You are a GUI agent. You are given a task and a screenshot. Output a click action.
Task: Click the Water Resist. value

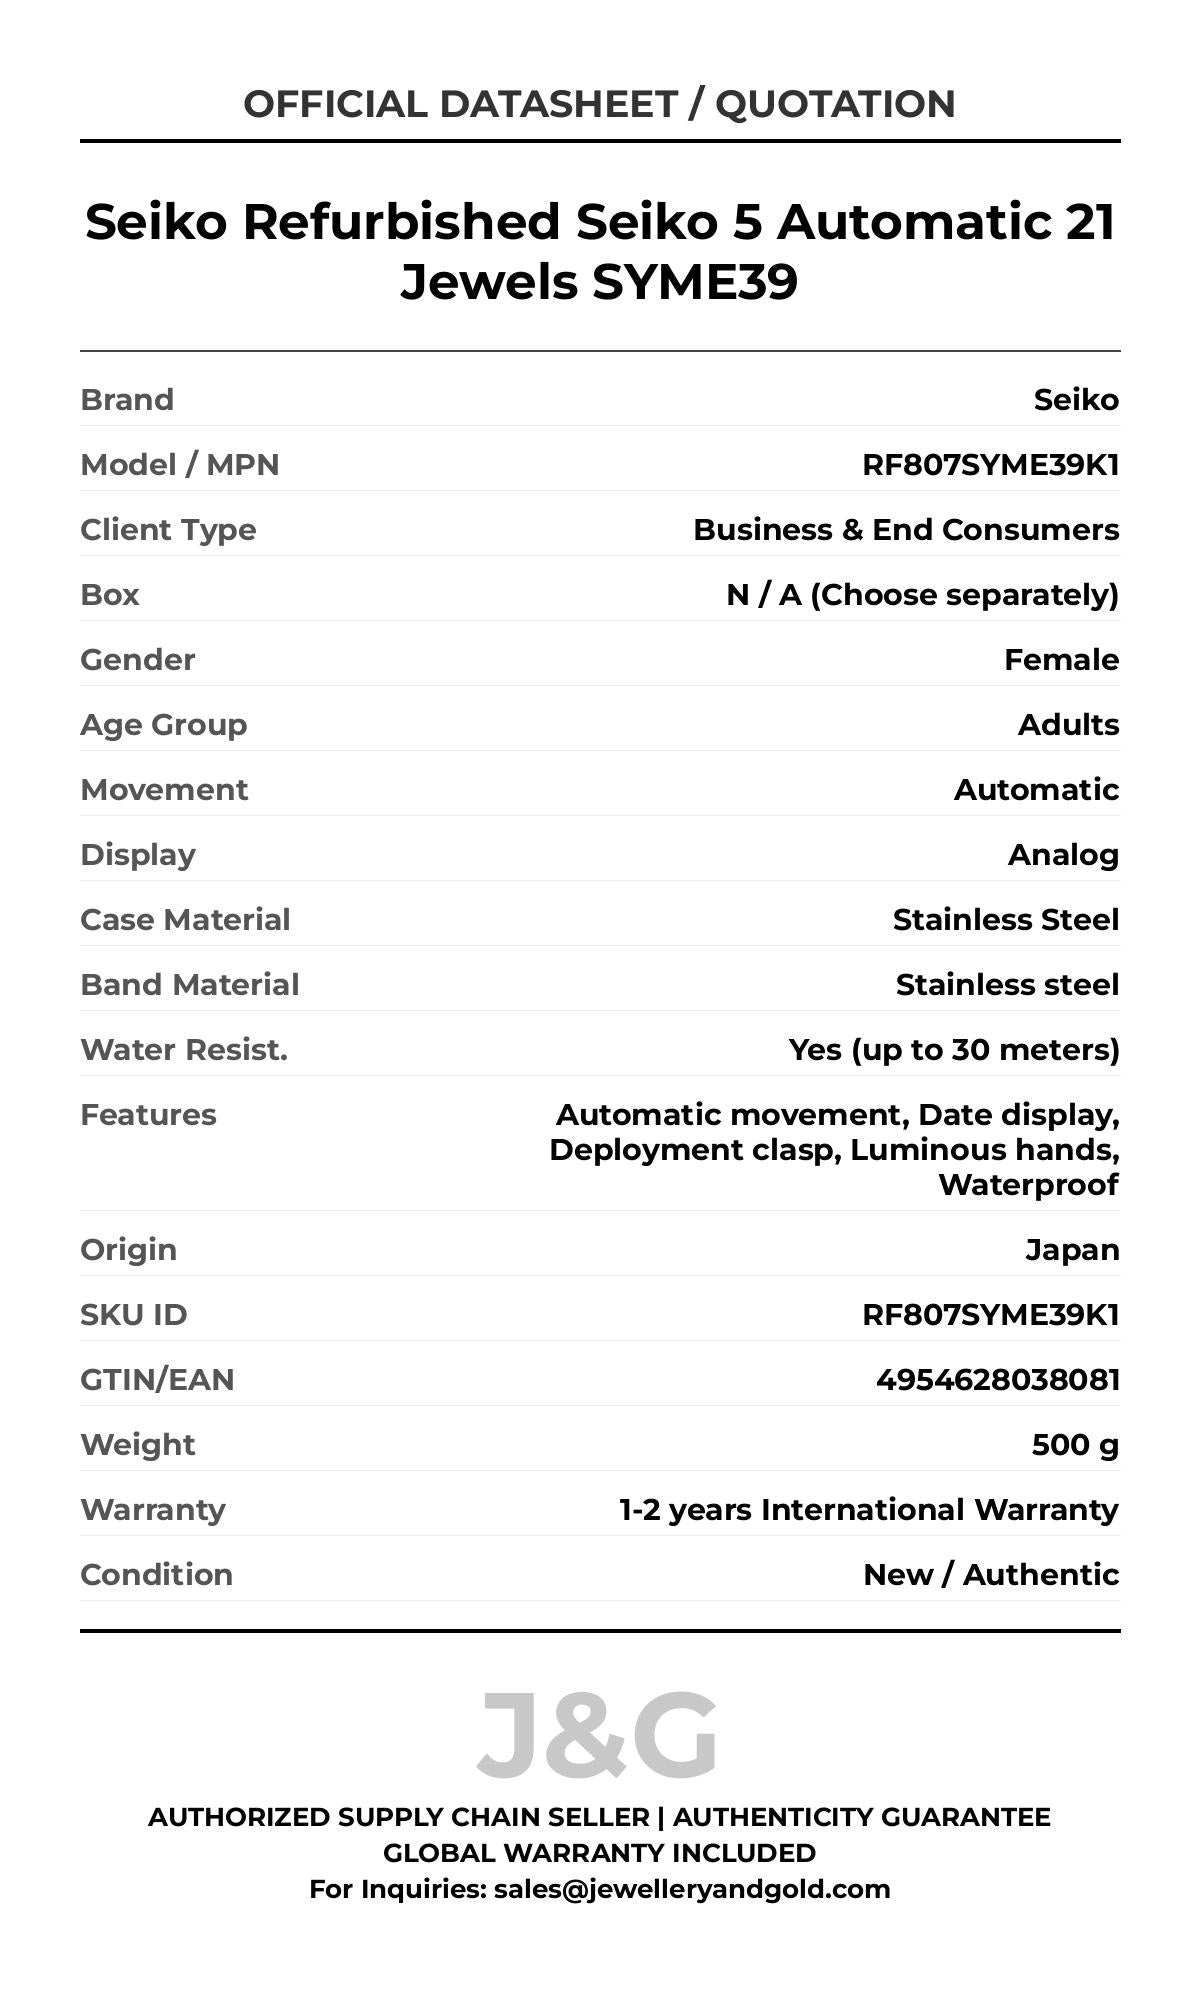tap(954, 1050)
